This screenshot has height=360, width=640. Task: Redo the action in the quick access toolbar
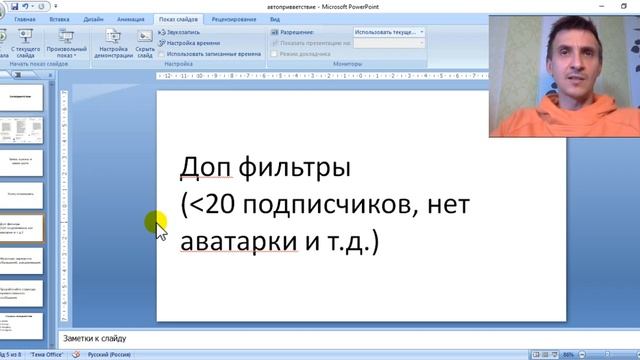41,7
